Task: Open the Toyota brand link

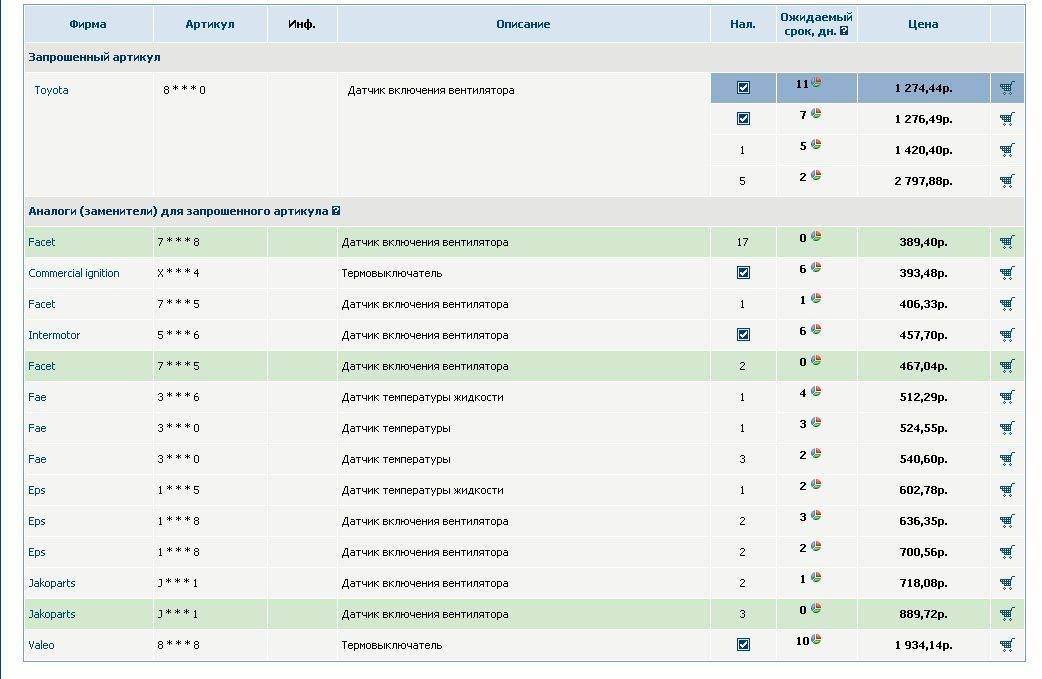Action: click(x=51, y=90)
